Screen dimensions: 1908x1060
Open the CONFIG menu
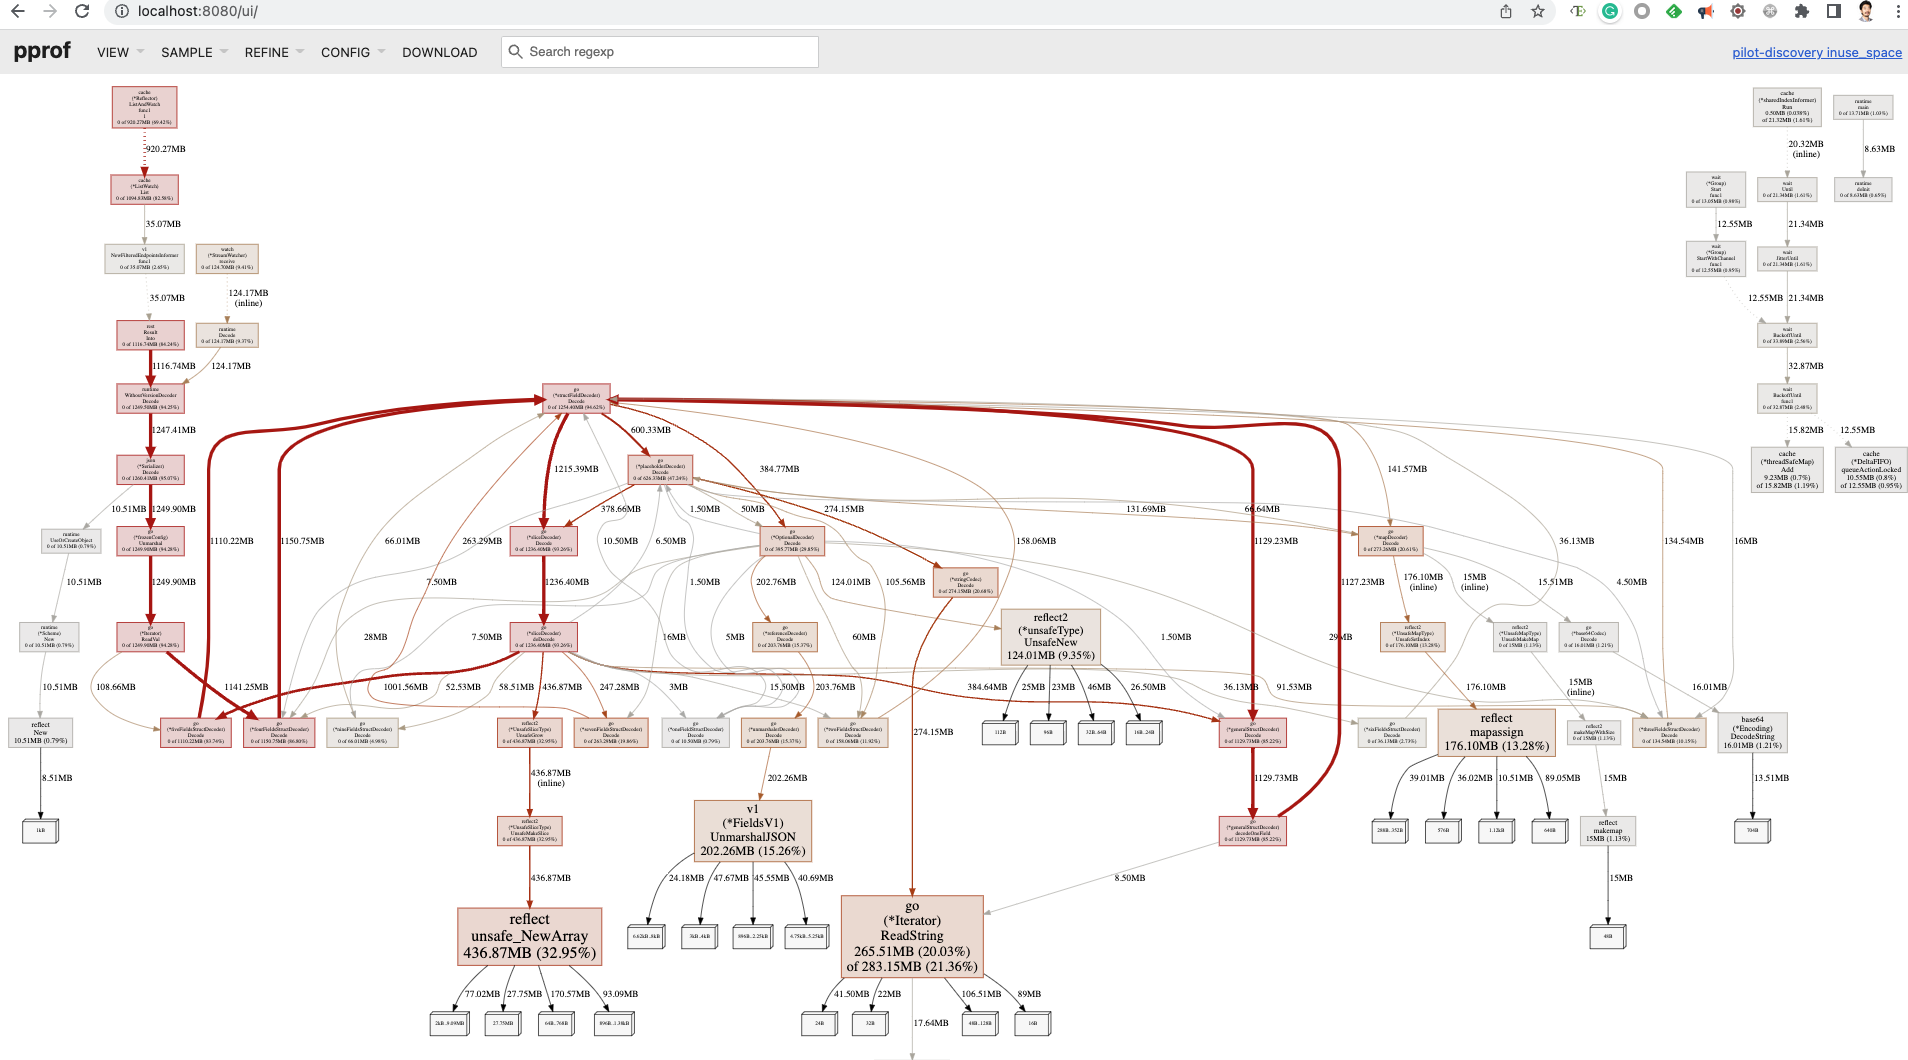tap(345, 51)
